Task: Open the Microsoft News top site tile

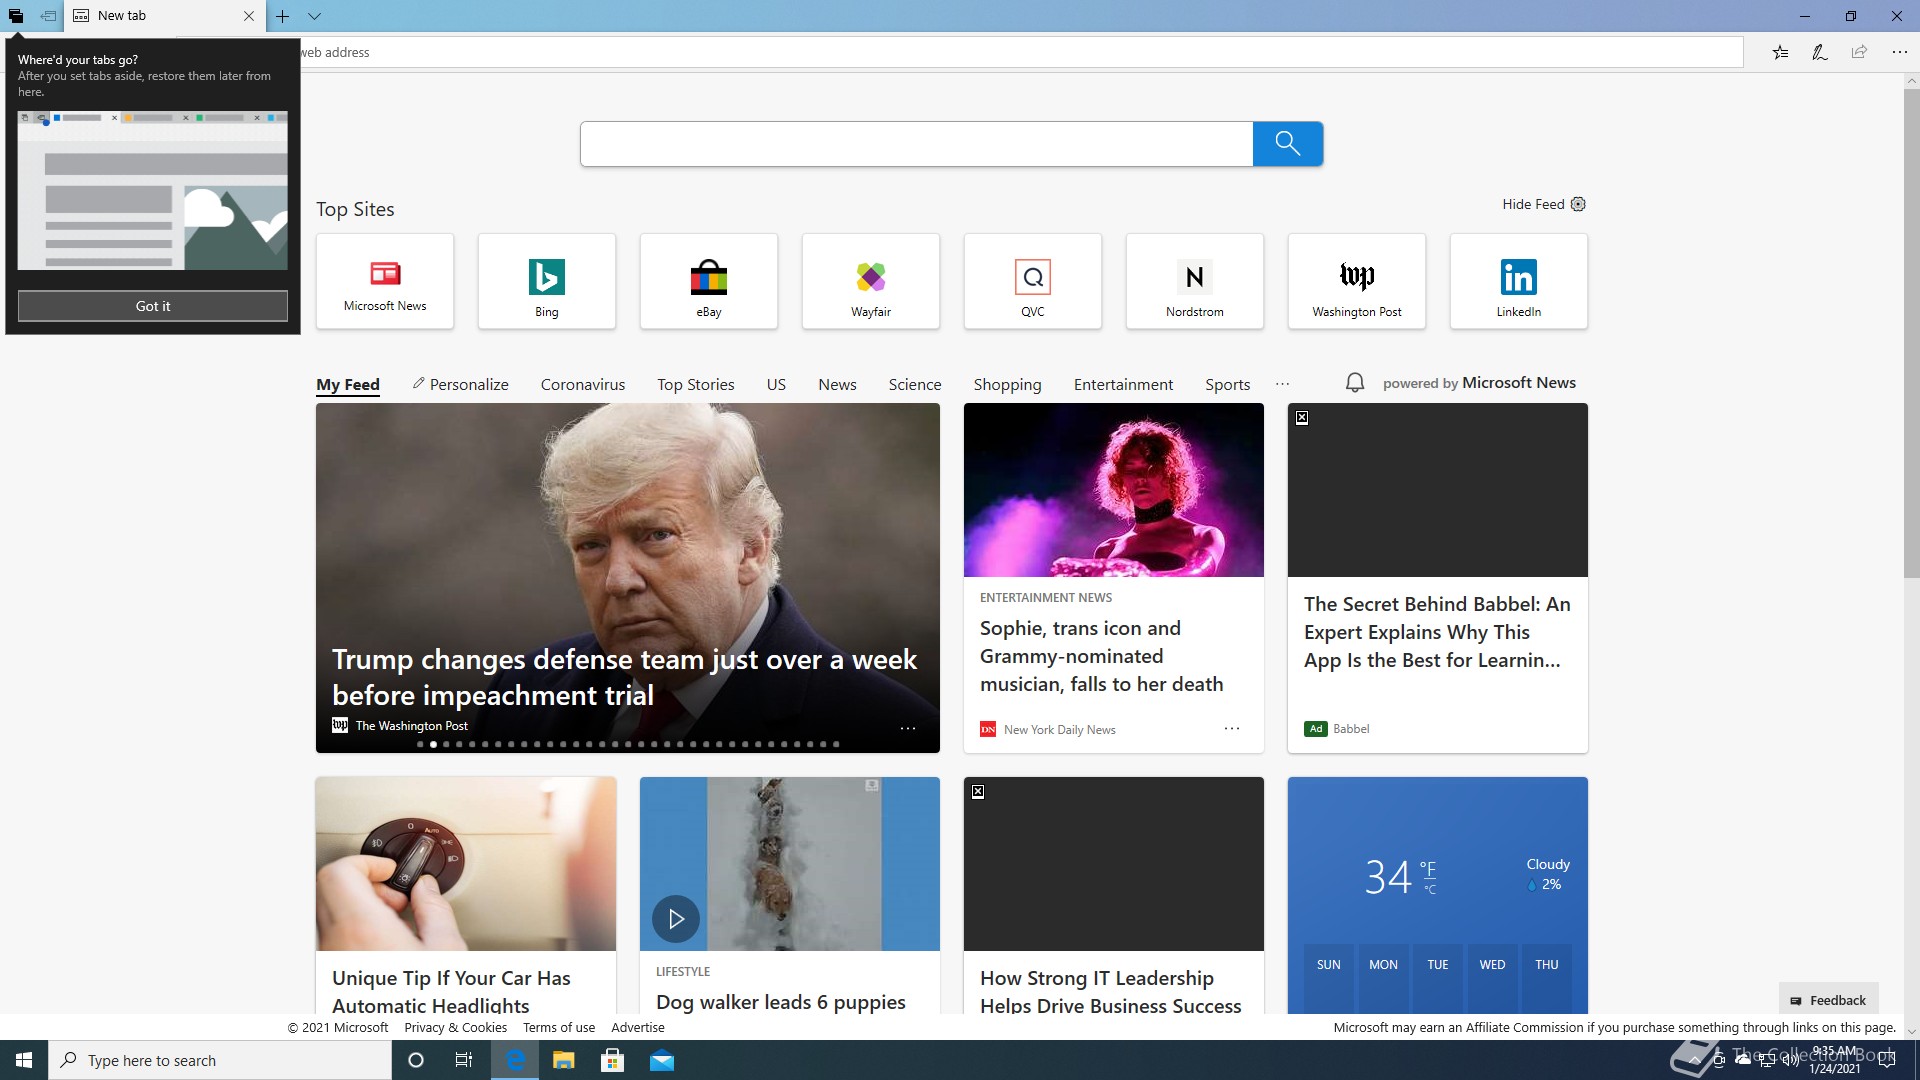Action: 385,281
